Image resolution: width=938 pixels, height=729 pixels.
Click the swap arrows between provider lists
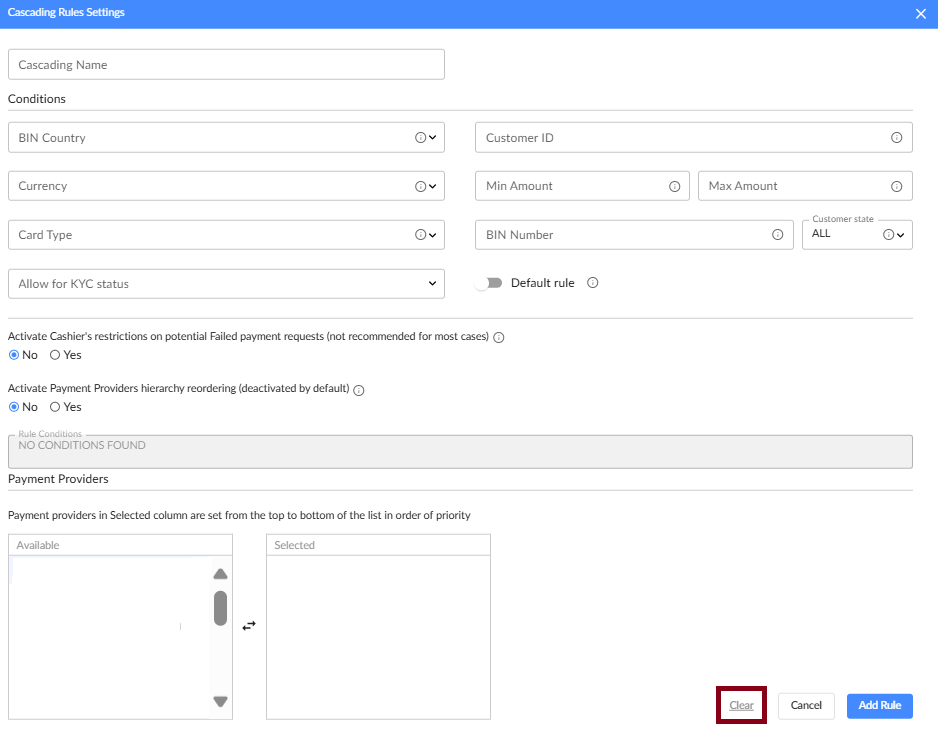click(x=249, y=625)
